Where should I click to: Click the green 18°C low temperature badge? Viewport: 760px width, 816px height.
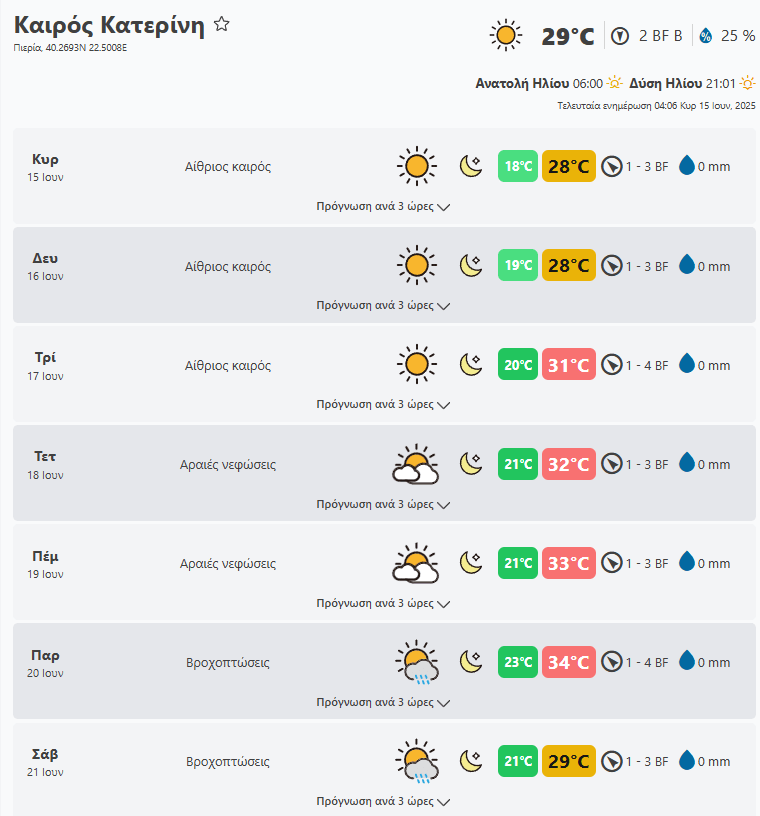pyautogui.click(x=518, y=166)
